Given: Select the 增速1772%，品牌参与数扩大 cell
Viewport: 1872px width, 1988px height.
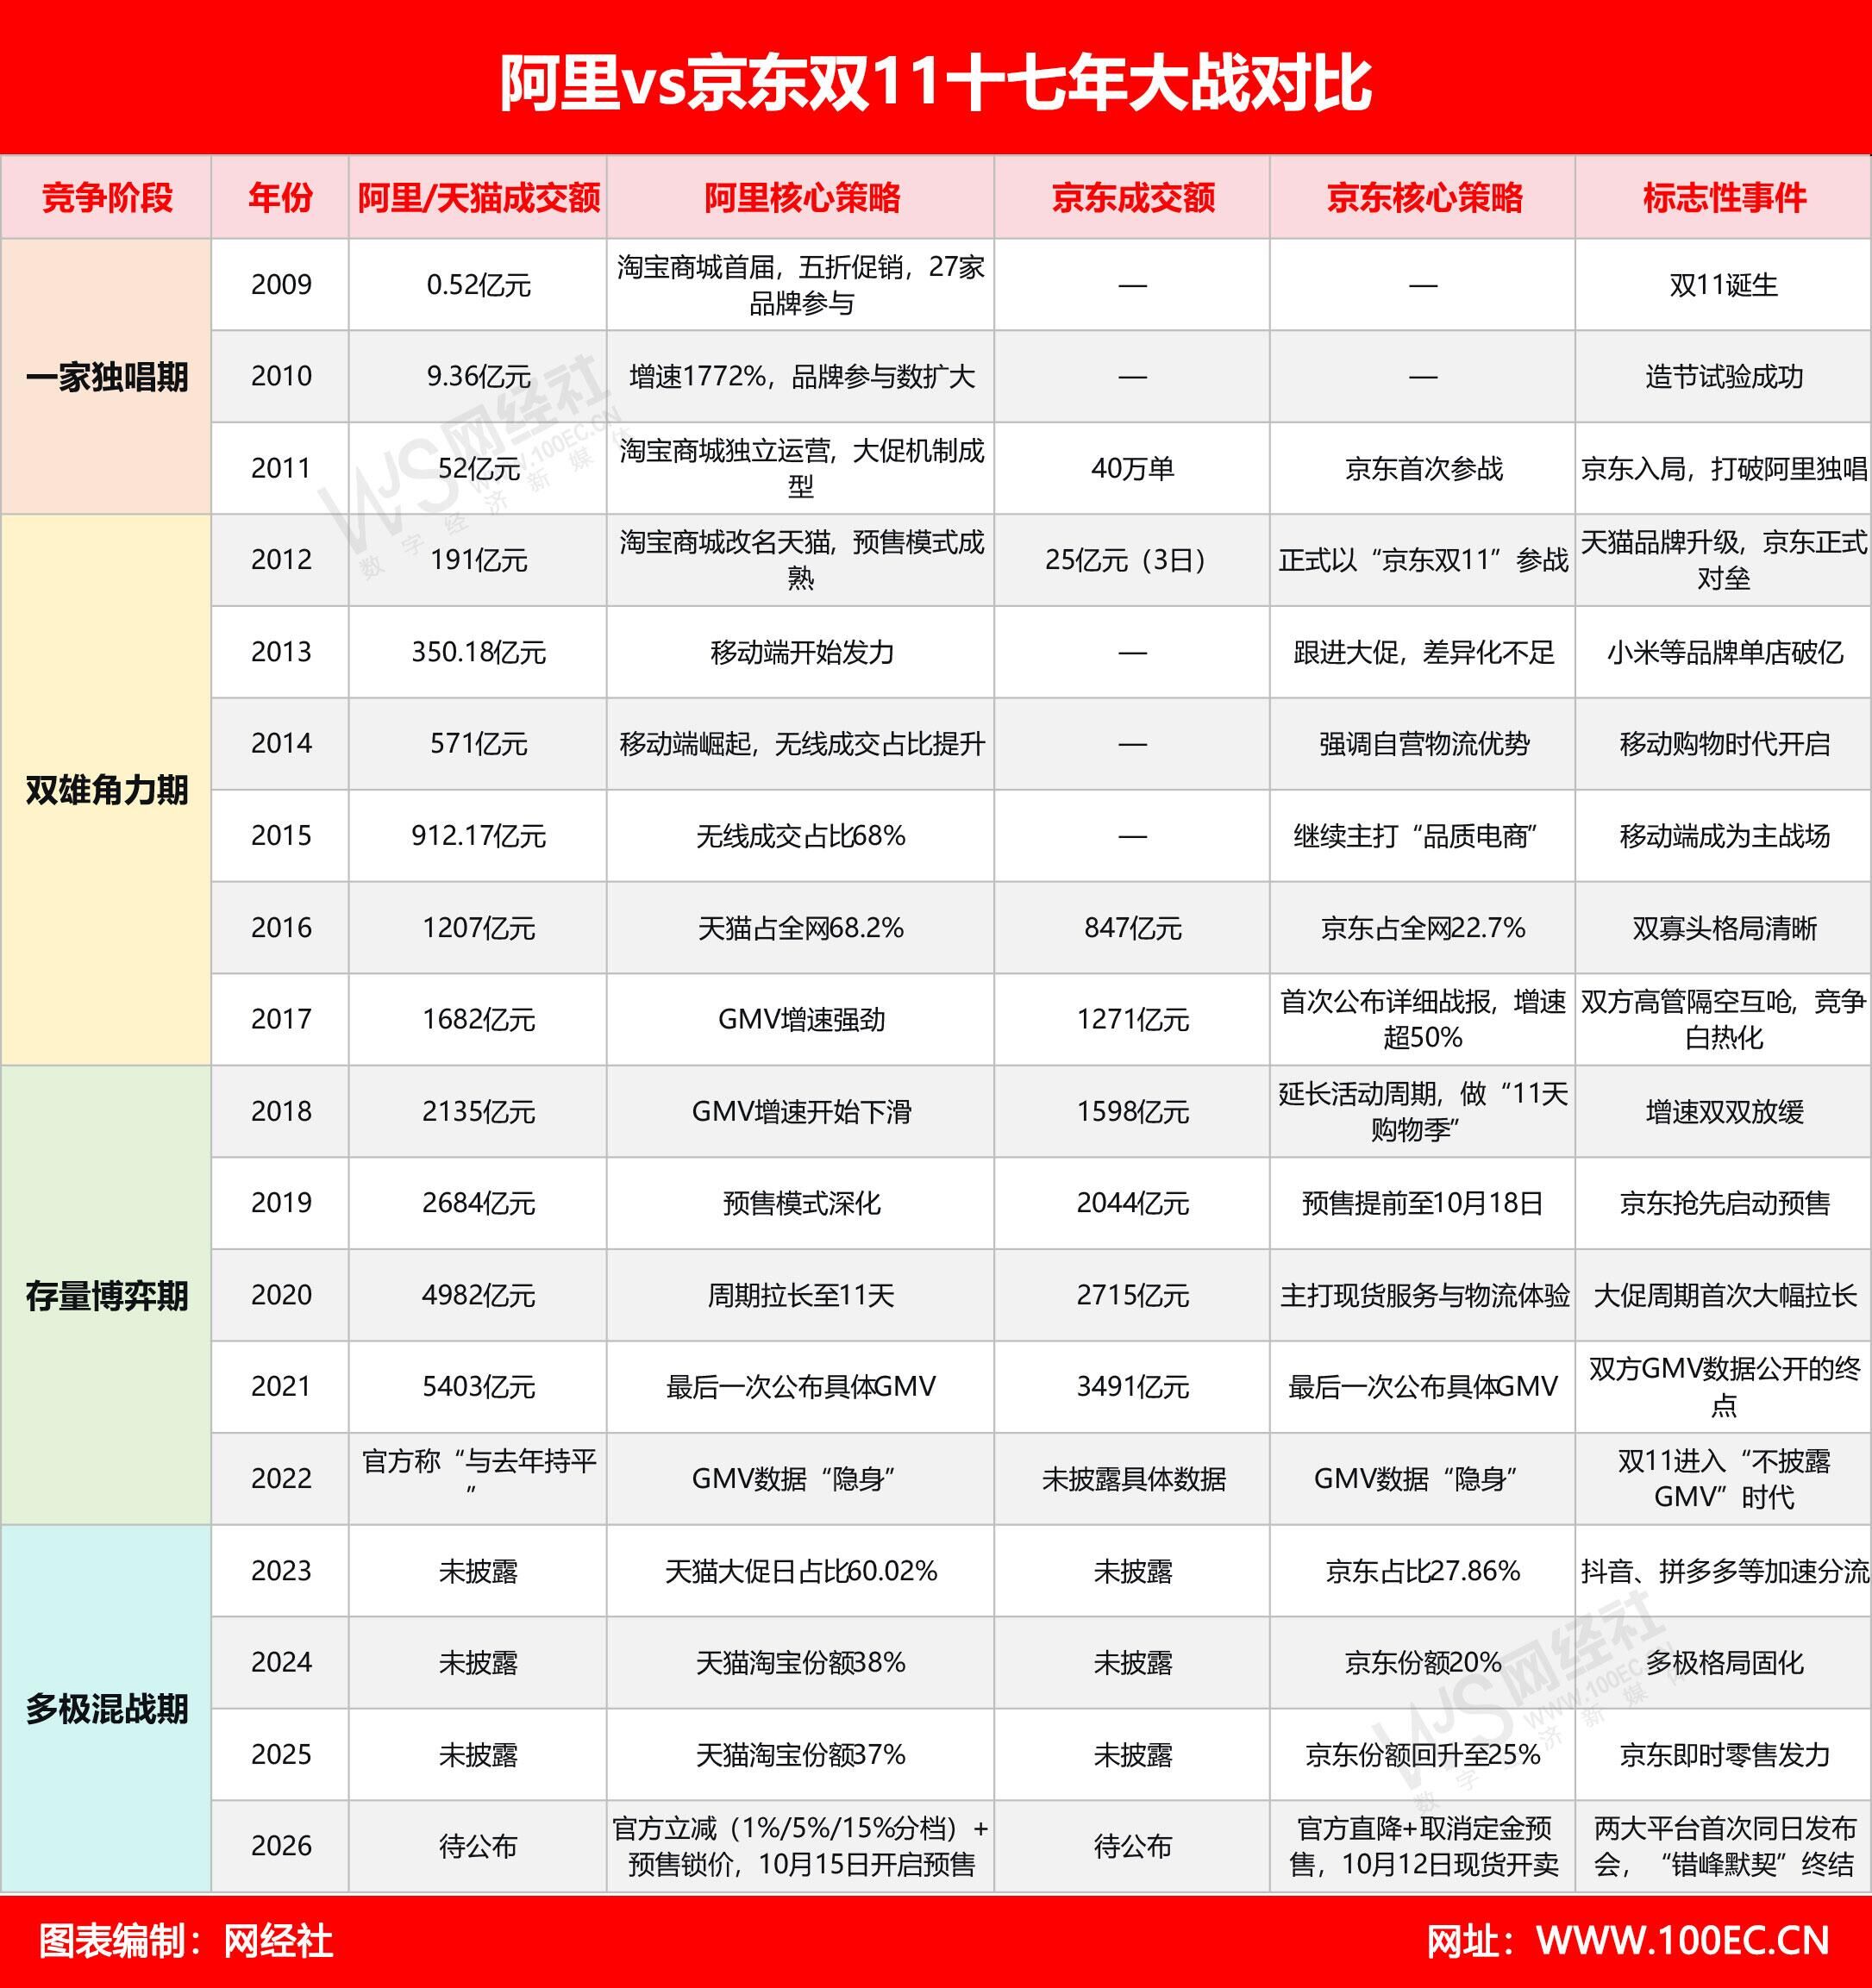Looking at the screenshot, I should click(801, 377).
